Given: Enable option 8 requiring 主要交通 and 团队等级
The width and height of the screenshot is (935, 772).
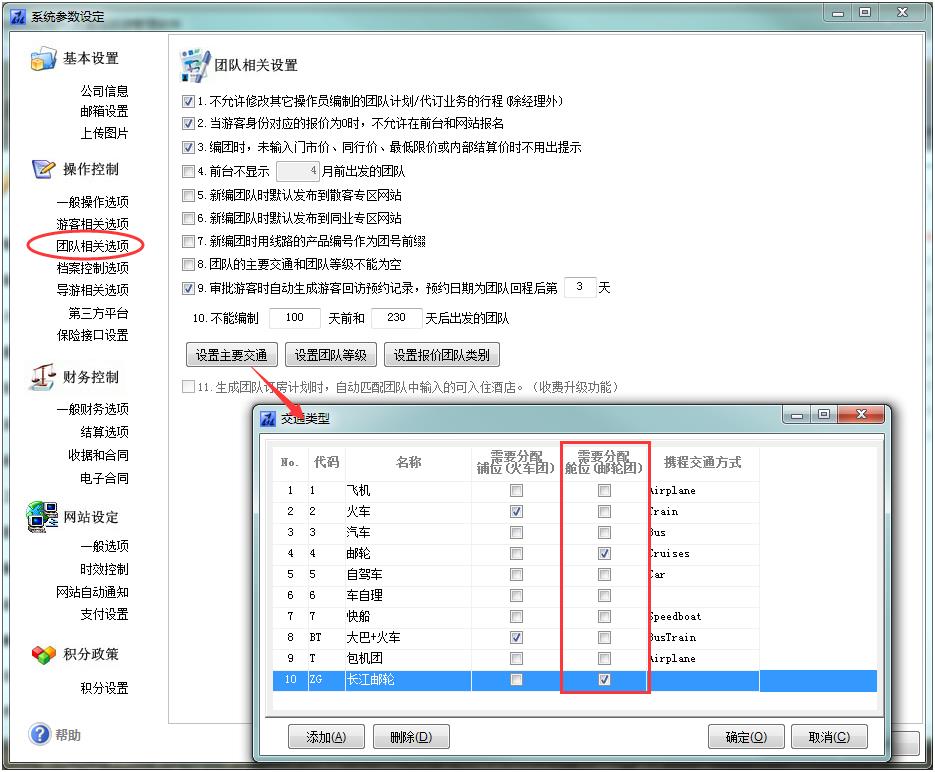Looking at the screenshot, I should (x=188, y=265).
